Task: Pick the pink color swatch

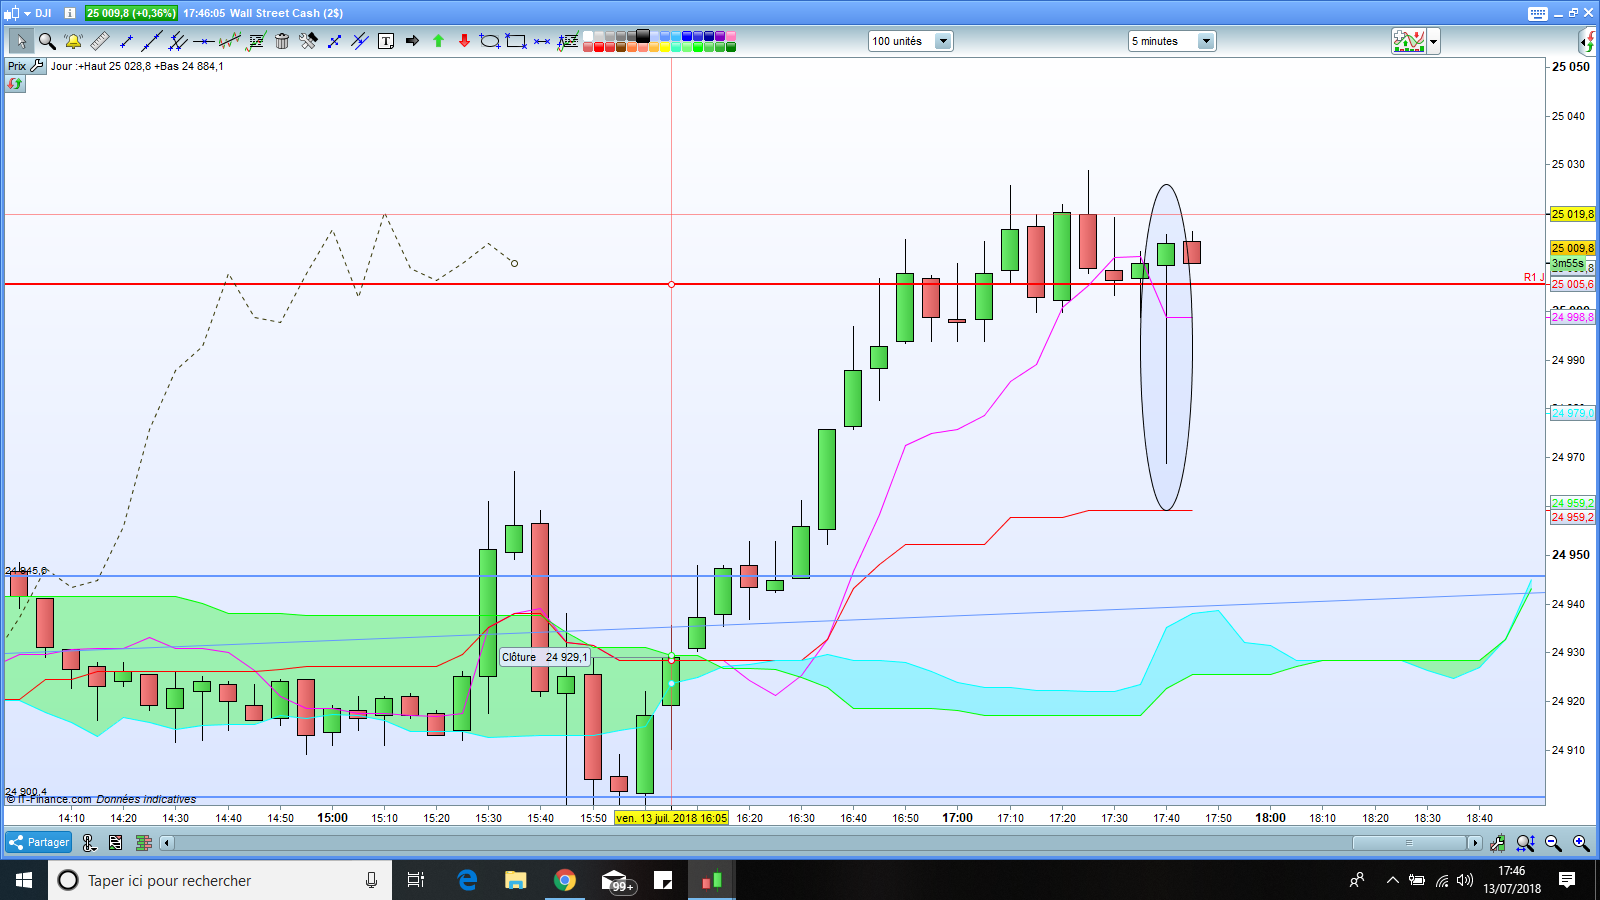Action: tap(731, 36)
